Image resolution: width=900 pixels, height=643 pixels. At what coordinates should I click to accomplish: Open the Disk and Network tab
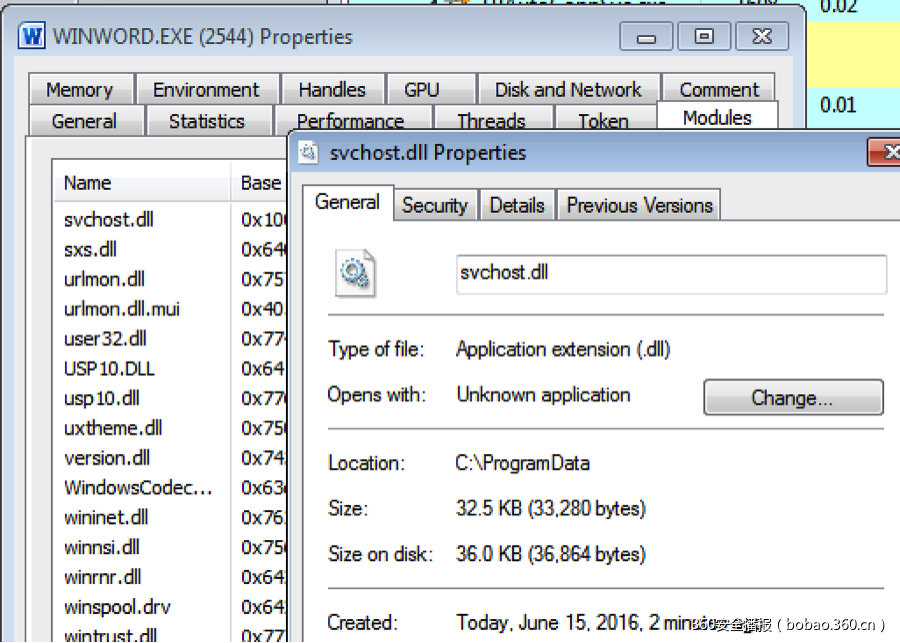point(568,90)
